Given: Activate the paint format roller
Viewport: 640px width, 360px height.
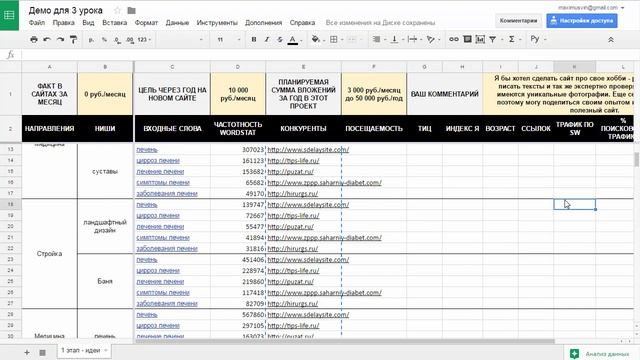Looking at the screenshot, I should 73,40.
